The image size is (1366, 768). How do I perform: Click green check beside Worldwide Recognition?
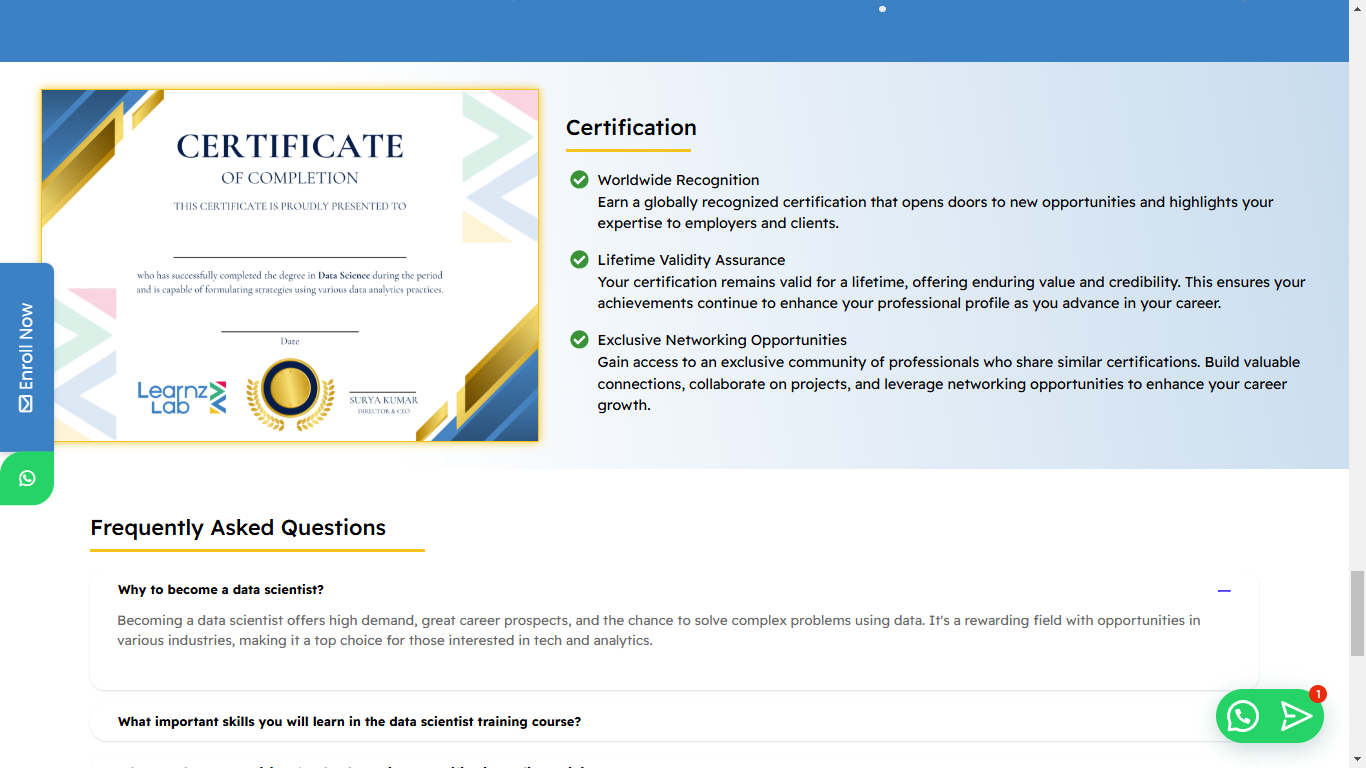[579, 180]
